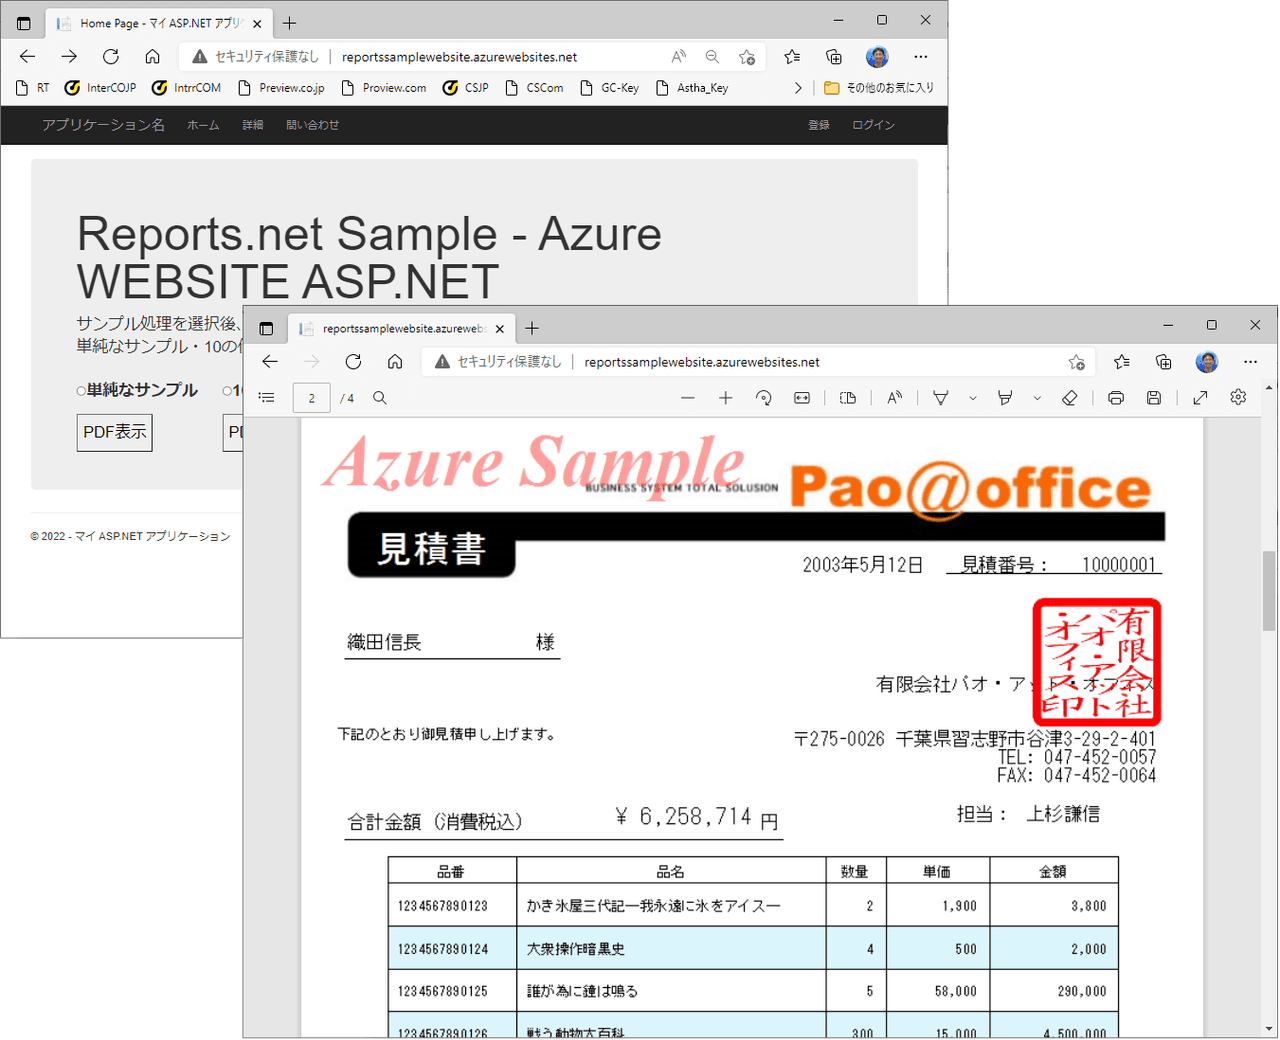
Task: Click the PDF page number field
Action: [311, 398]
